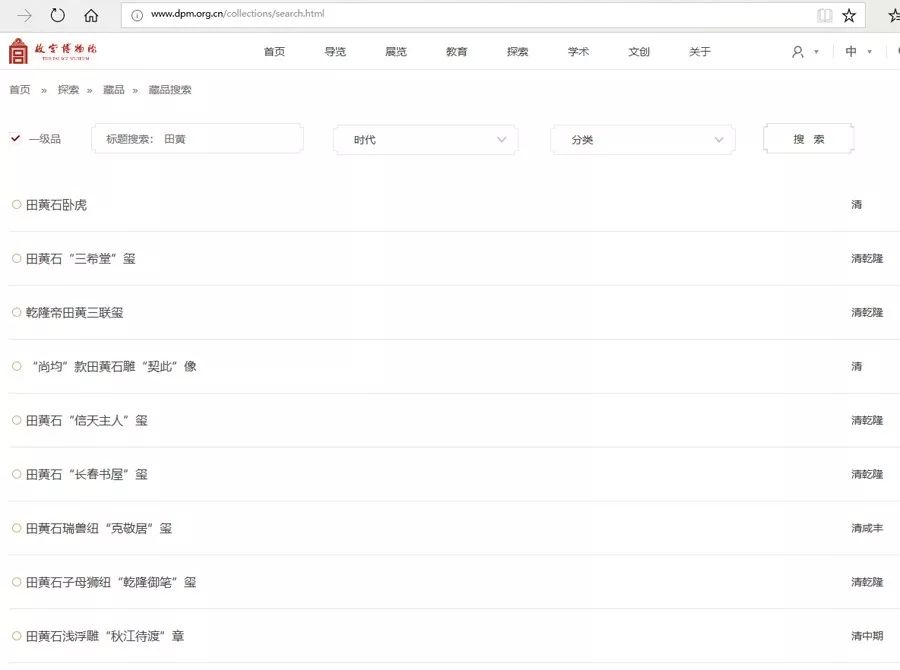Image resolution: width=900 pixels, height=670 pixels.
Task: Open the 中 language dropdown
Action: (858, 52)
